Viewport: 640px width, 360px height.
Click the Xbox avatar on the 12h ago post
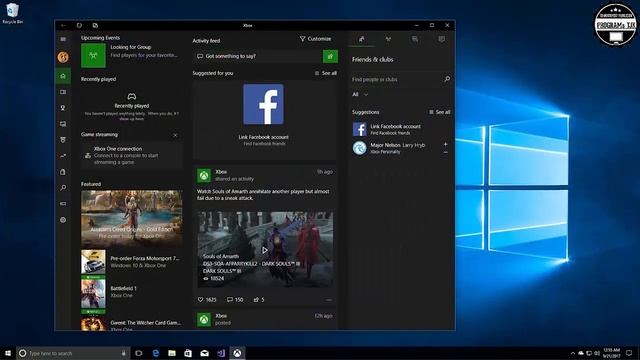[x=204, y=319]
